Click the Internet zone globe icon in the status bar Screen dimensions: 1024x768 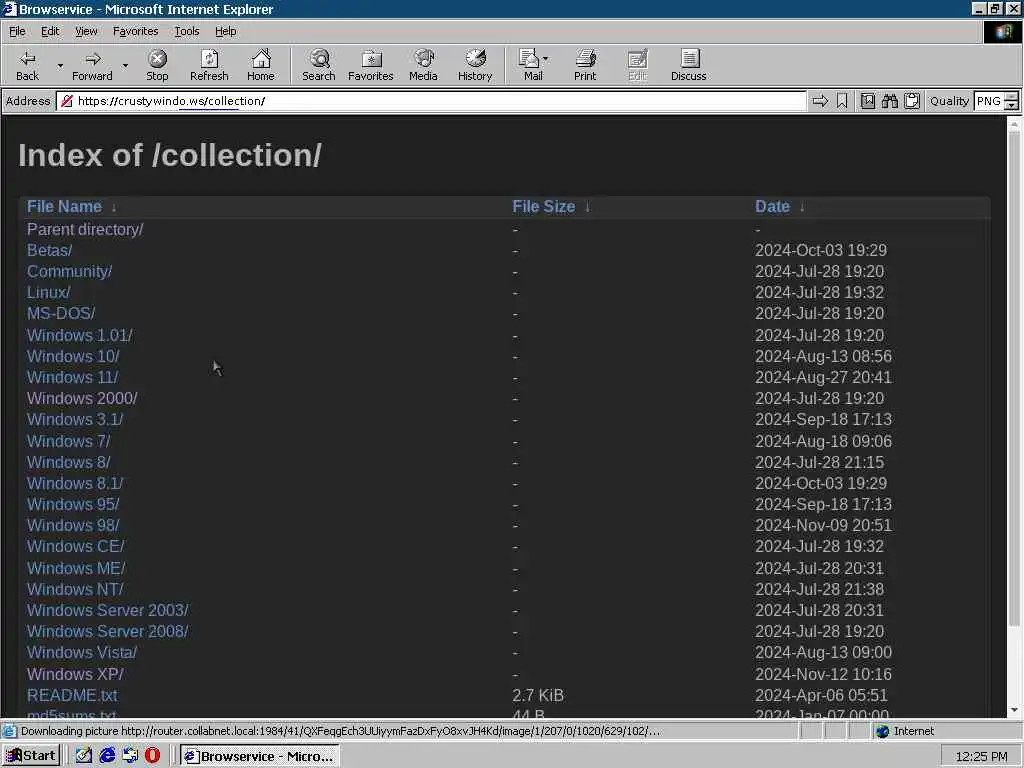[882, 731]
